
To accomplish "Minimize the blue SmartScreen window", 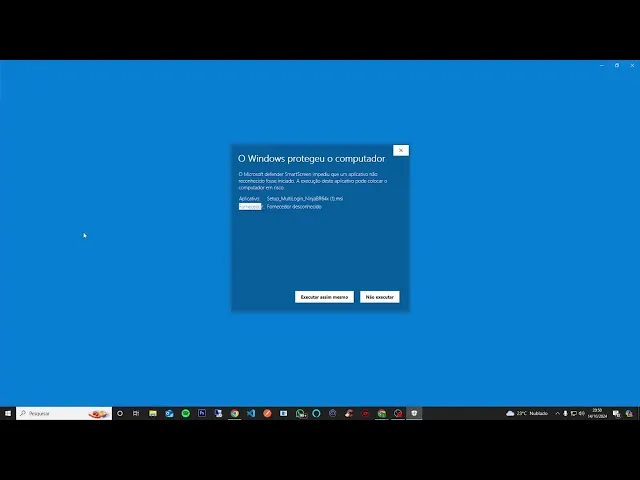I will click(602, 65).
